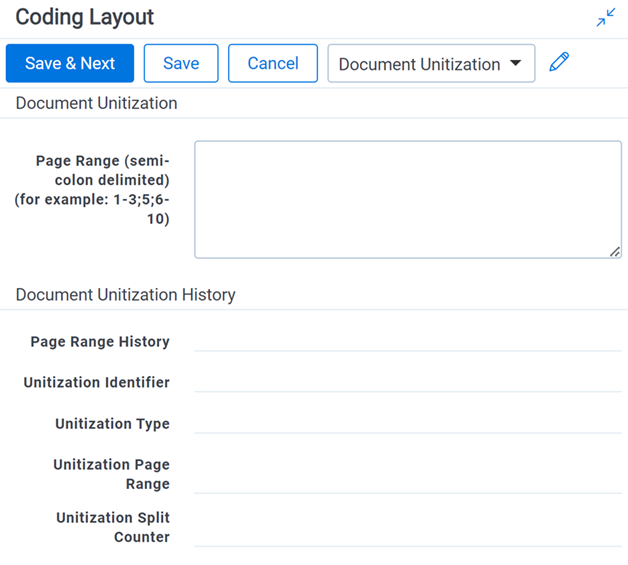The width and height of the screenshot is (628, 565).
Task: Click the text area resize handle
Action: pos(615,252)
